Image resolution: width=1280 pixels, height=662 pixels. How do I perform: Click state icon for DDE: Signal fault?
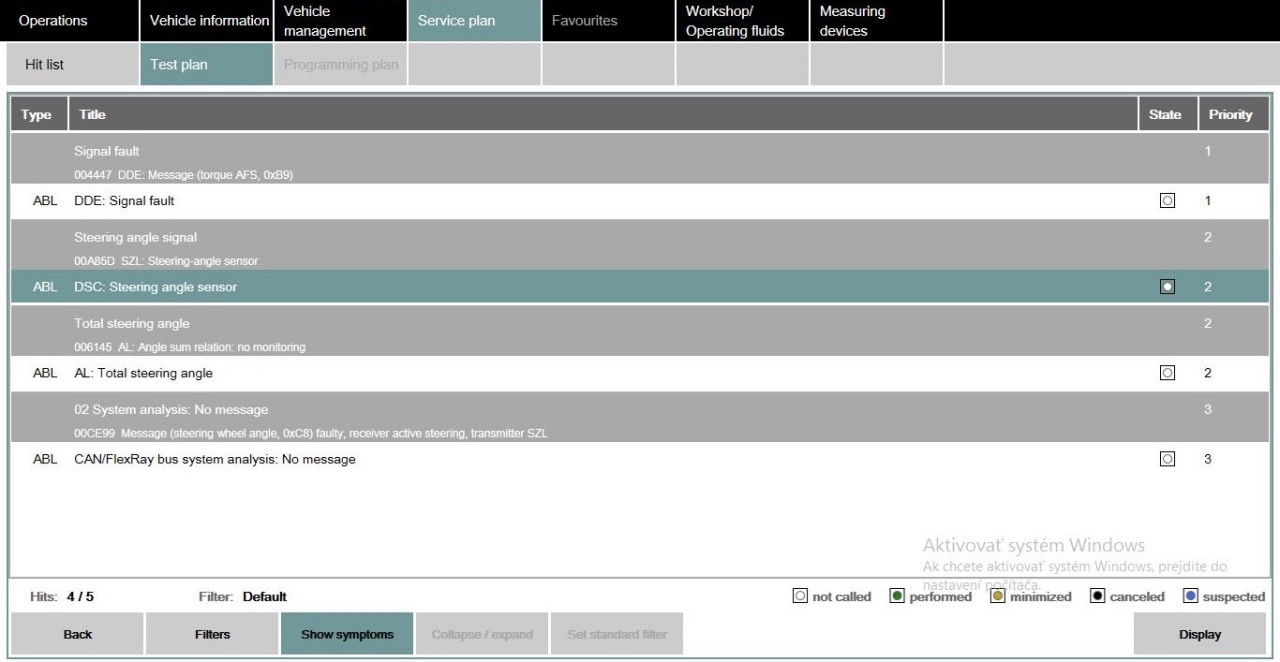(x=1166, y=201)
